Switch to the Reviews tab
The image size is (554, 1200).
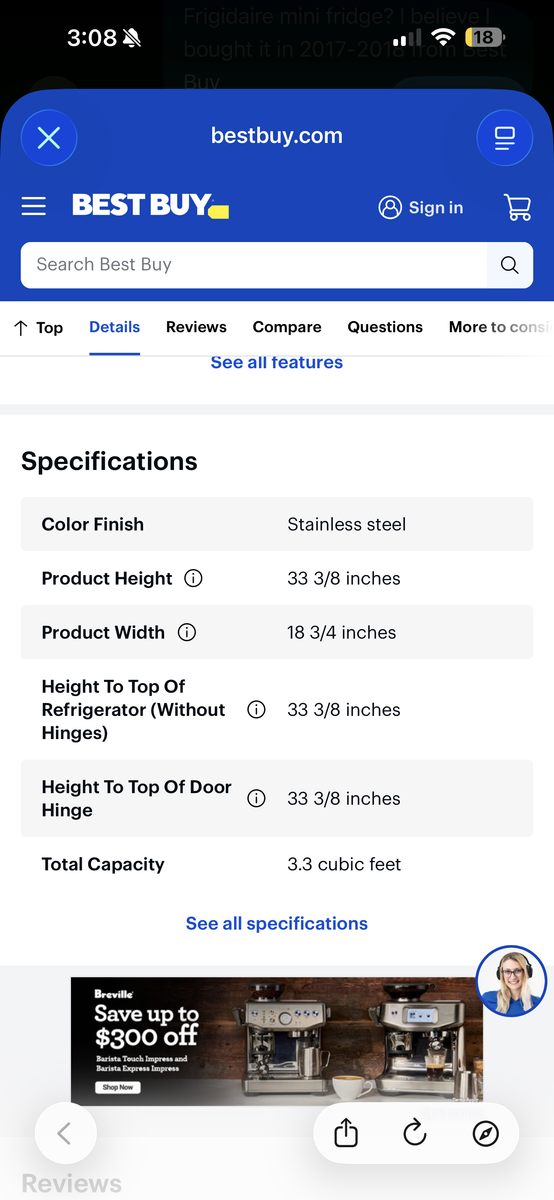tap(196, 327)
